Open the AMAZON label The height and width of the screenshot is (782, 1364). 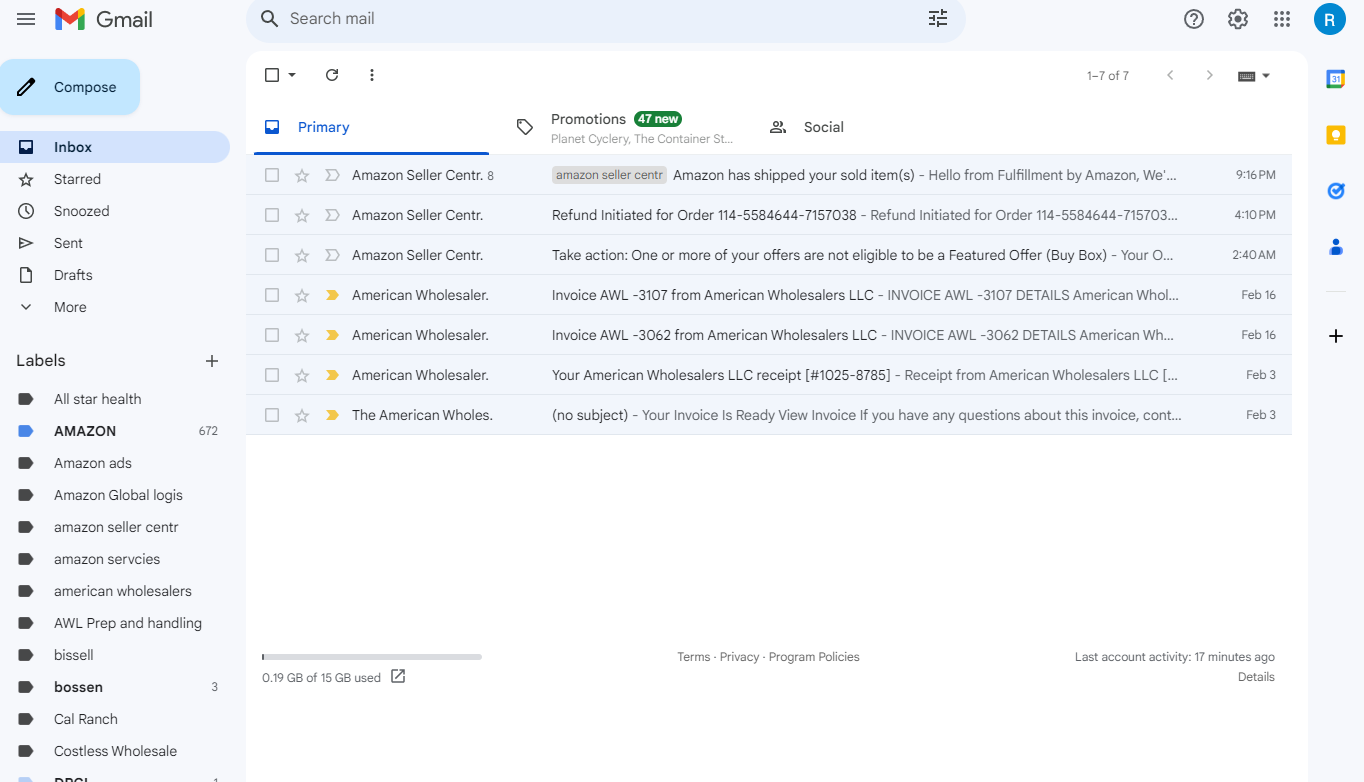click(x=115, y=431)
